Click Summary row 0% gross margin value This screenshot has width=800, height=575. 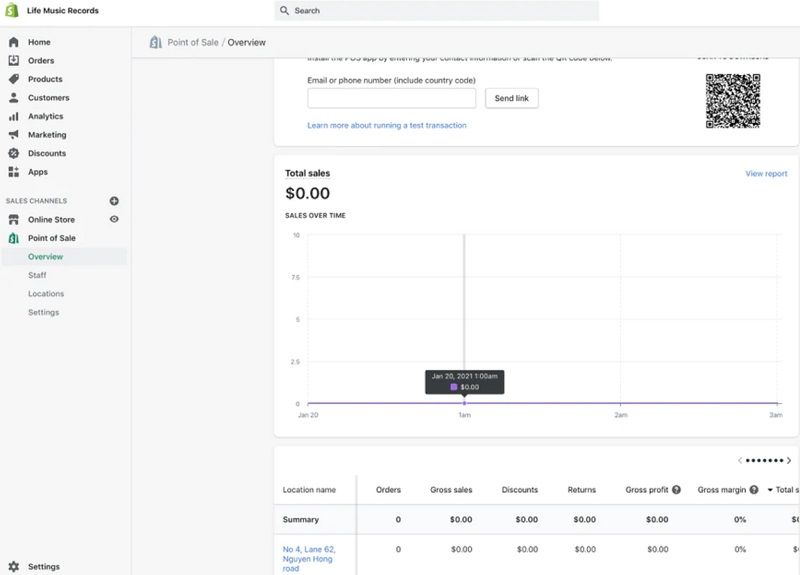click(740, 519)
